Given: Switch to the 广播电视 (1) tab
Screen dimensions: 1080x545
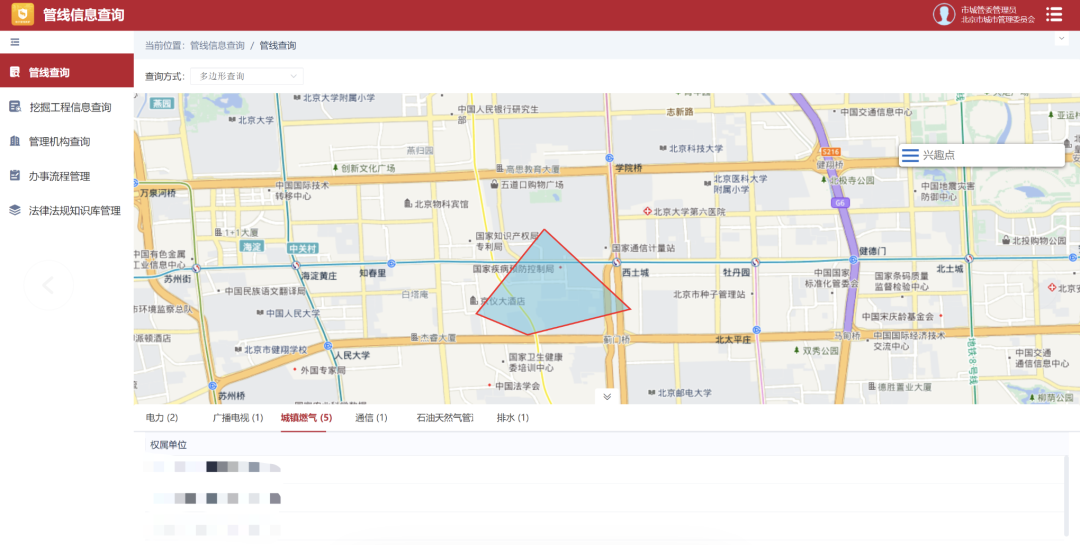Looking at the screenshot, I should 237,418.
